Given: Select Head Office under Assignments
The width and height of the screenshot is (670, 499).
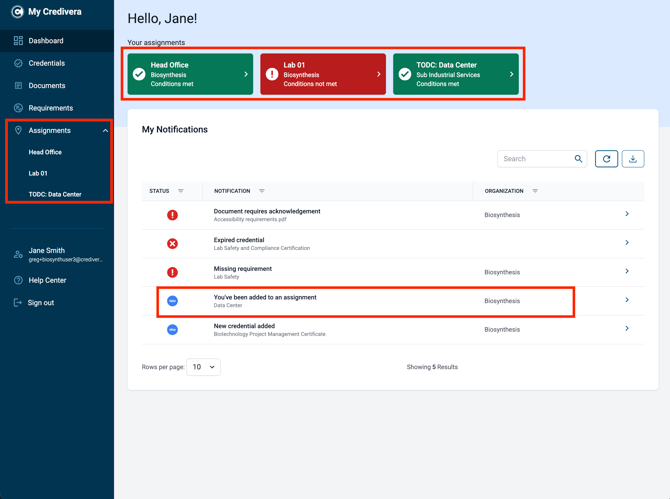Looking at the screenshot, I should [45, 152].
